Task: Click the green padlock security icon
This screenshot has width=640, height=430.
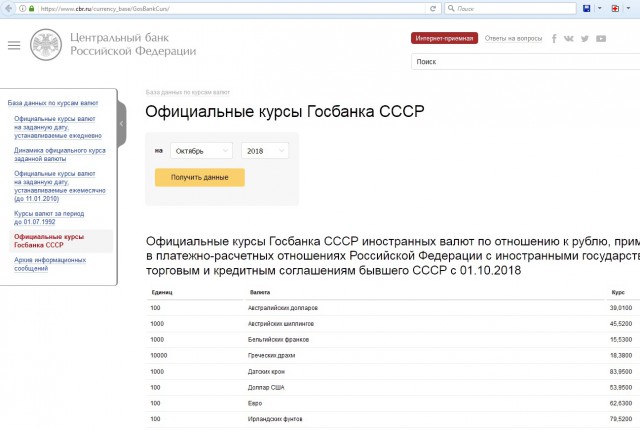Action: pyautogui.click(x=31, y=8)
